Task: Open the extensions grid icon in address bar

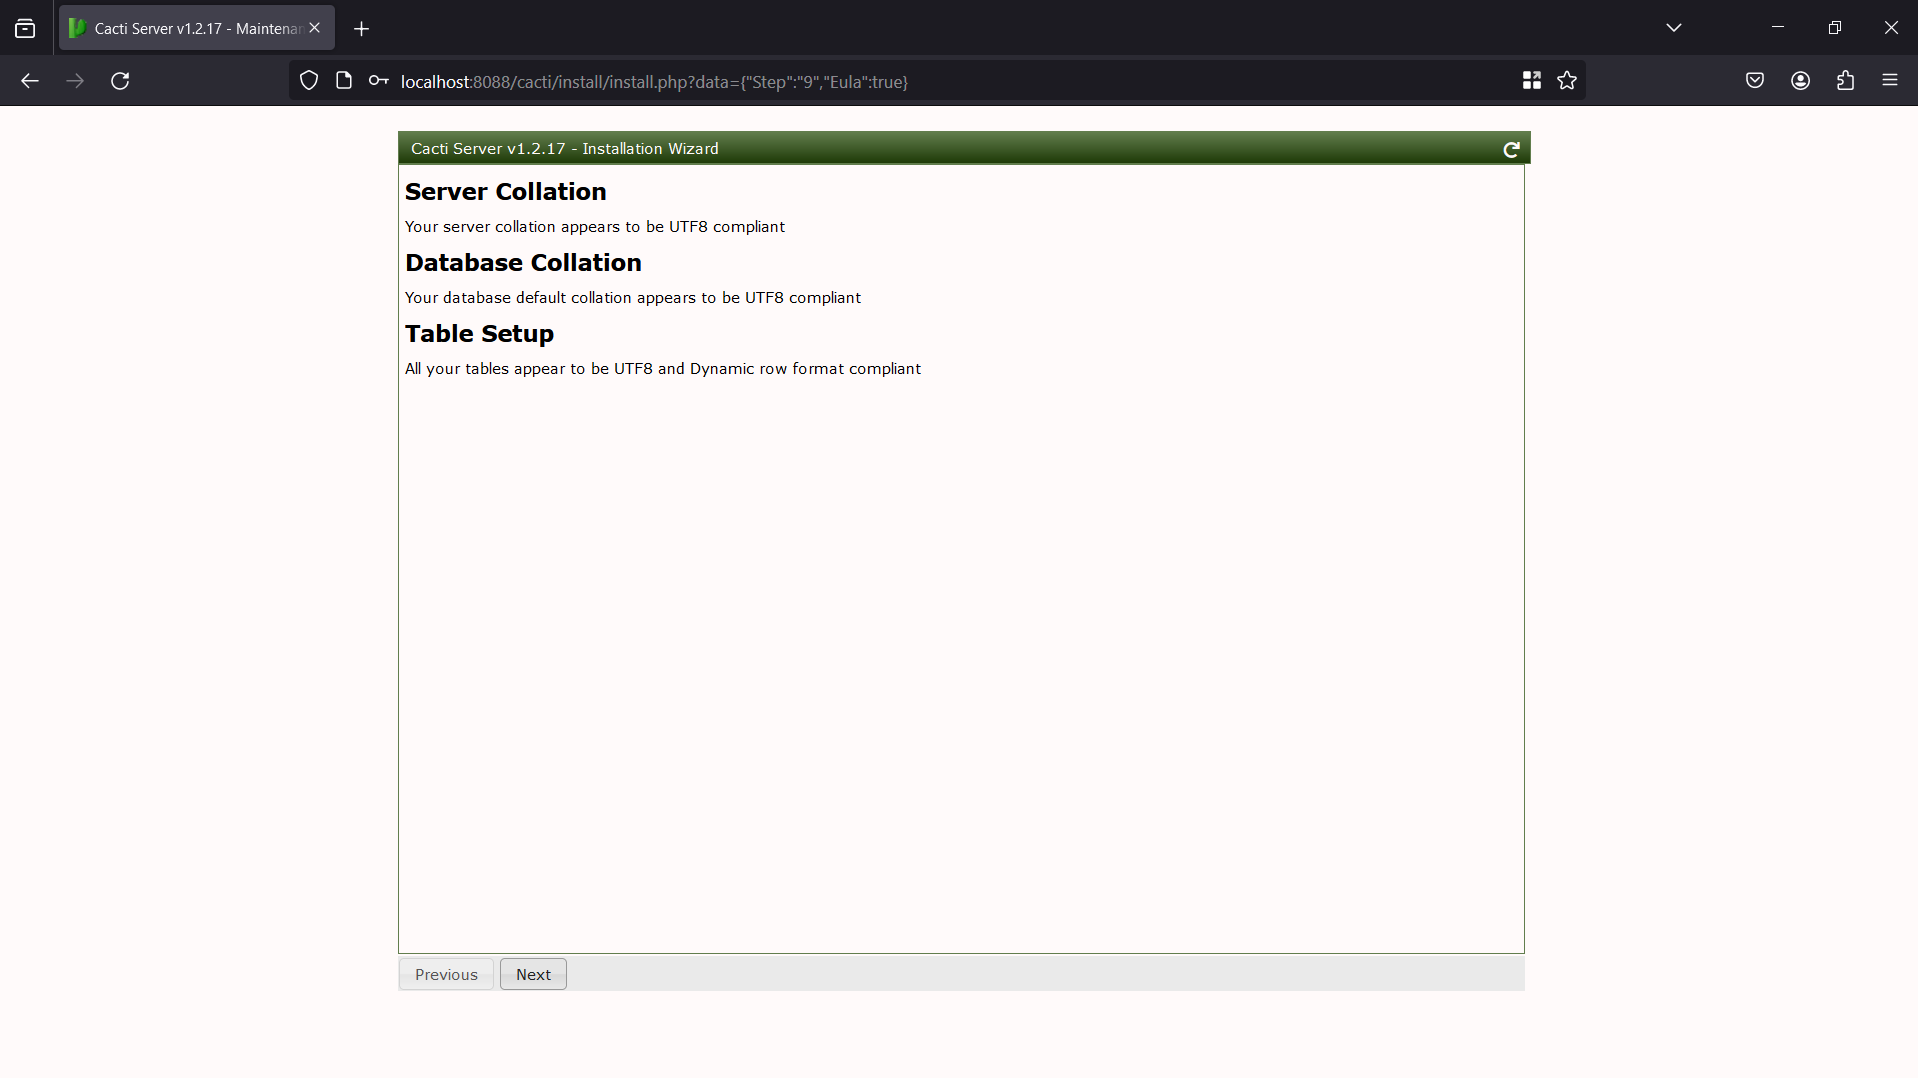Action: pyautogui.click(x=1531, y=81)
